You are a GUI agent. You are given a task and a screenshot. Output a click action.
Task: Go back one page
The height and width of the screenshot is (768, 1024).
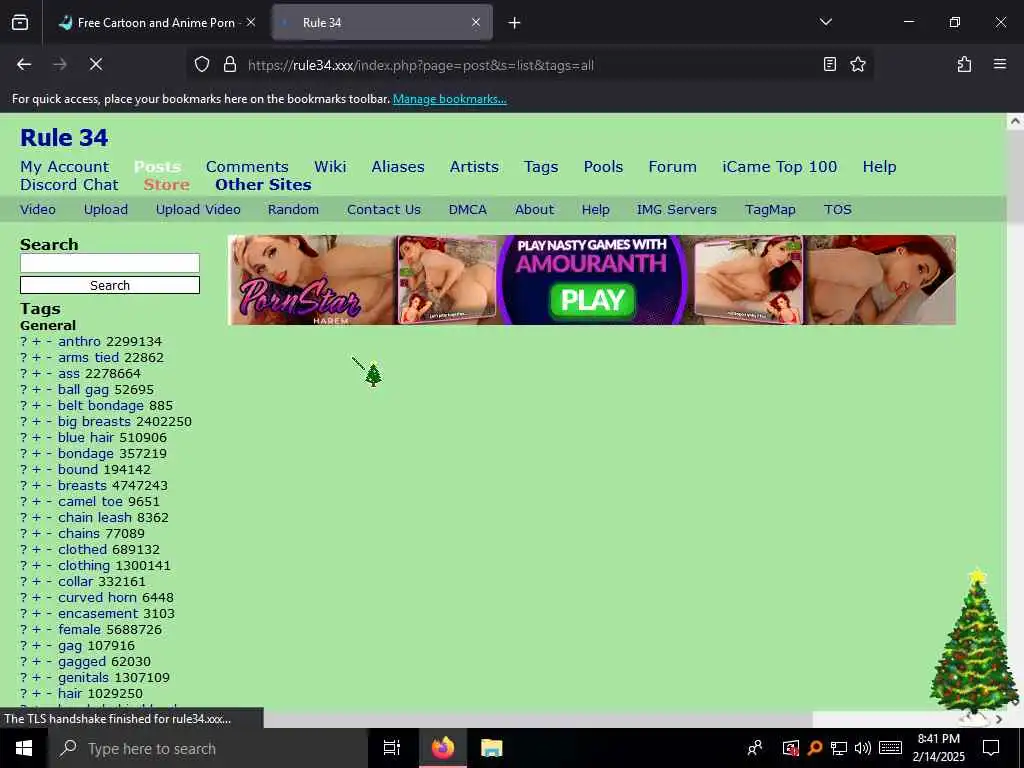pyautogui.click(x=24, y=64)
